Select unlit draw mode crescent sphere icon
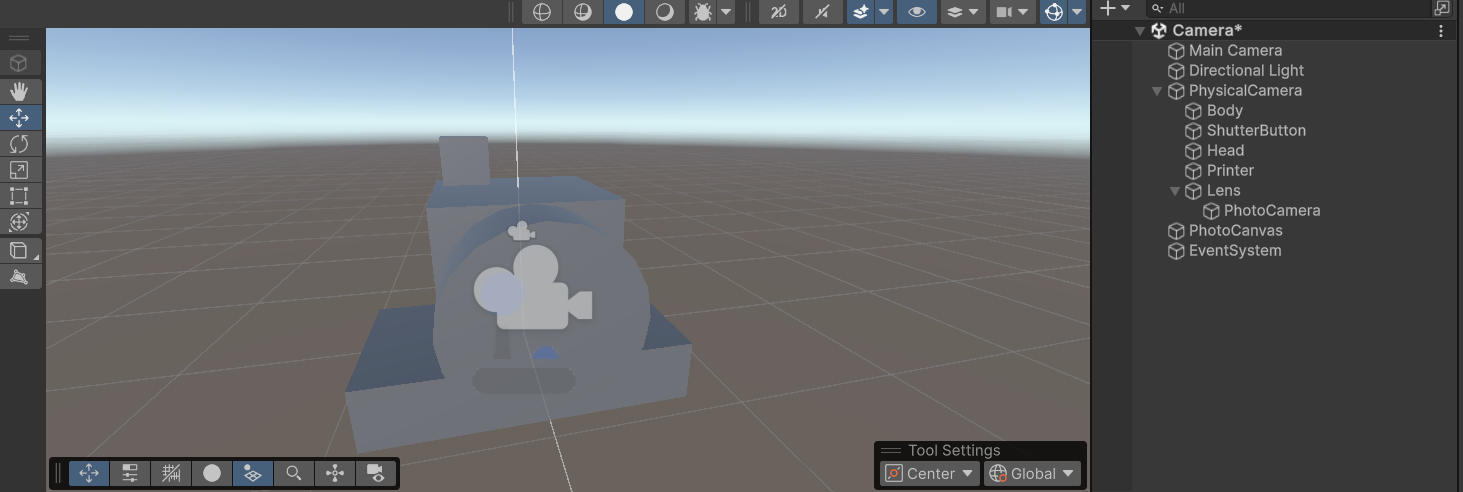The width and height of the screenshot is (1463, 492). [665, 12]
